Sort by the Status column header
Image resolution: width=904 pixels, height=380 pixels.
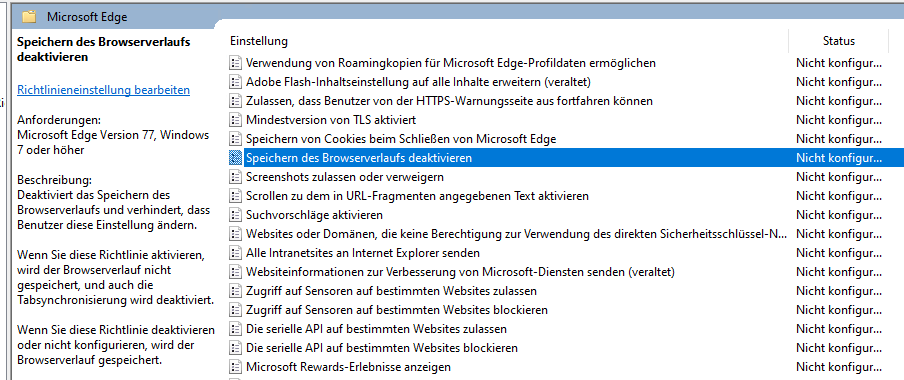coord(838,41)
